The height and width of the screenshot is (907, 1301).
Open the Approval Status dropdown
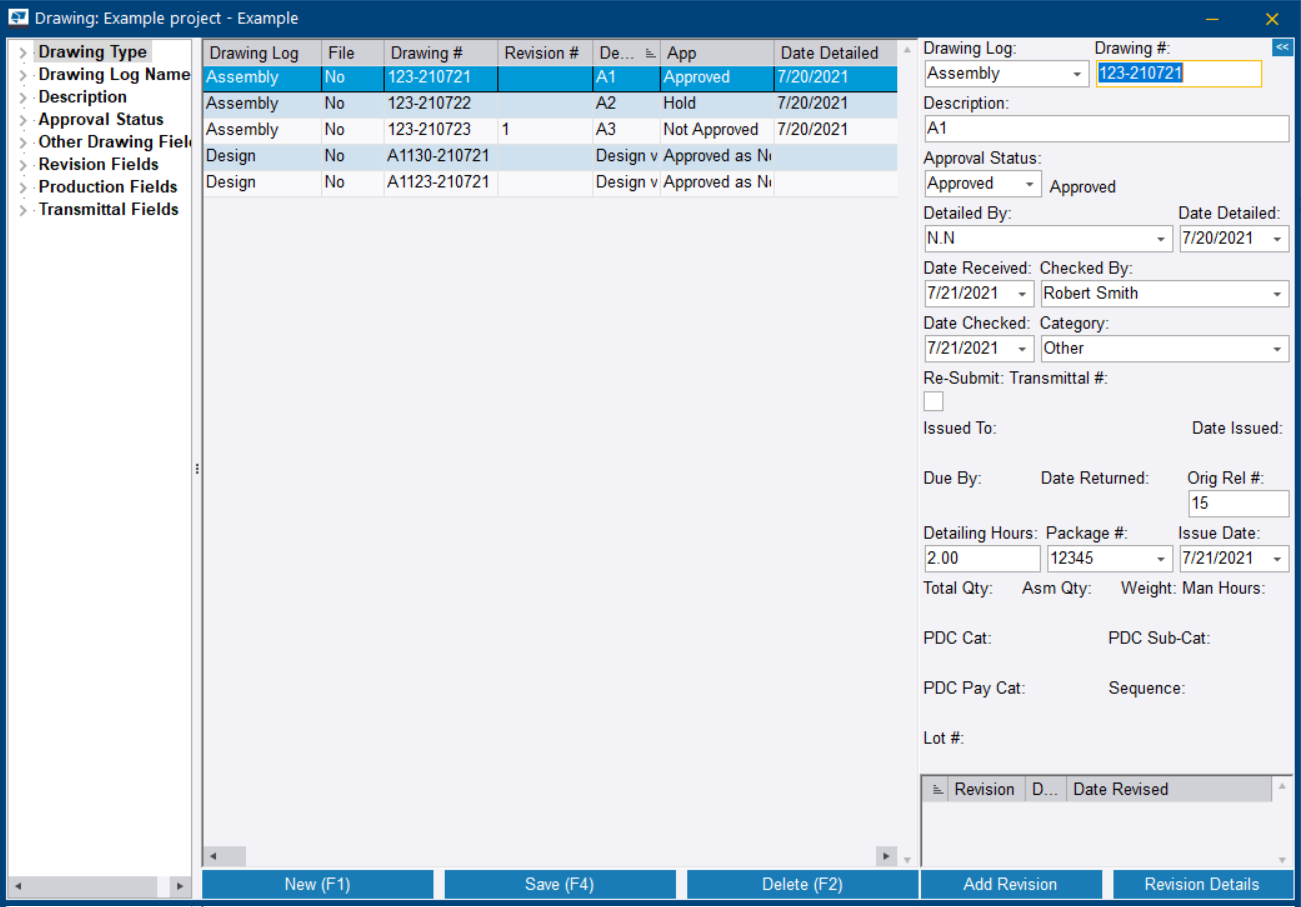click(x=1031, y=183)
